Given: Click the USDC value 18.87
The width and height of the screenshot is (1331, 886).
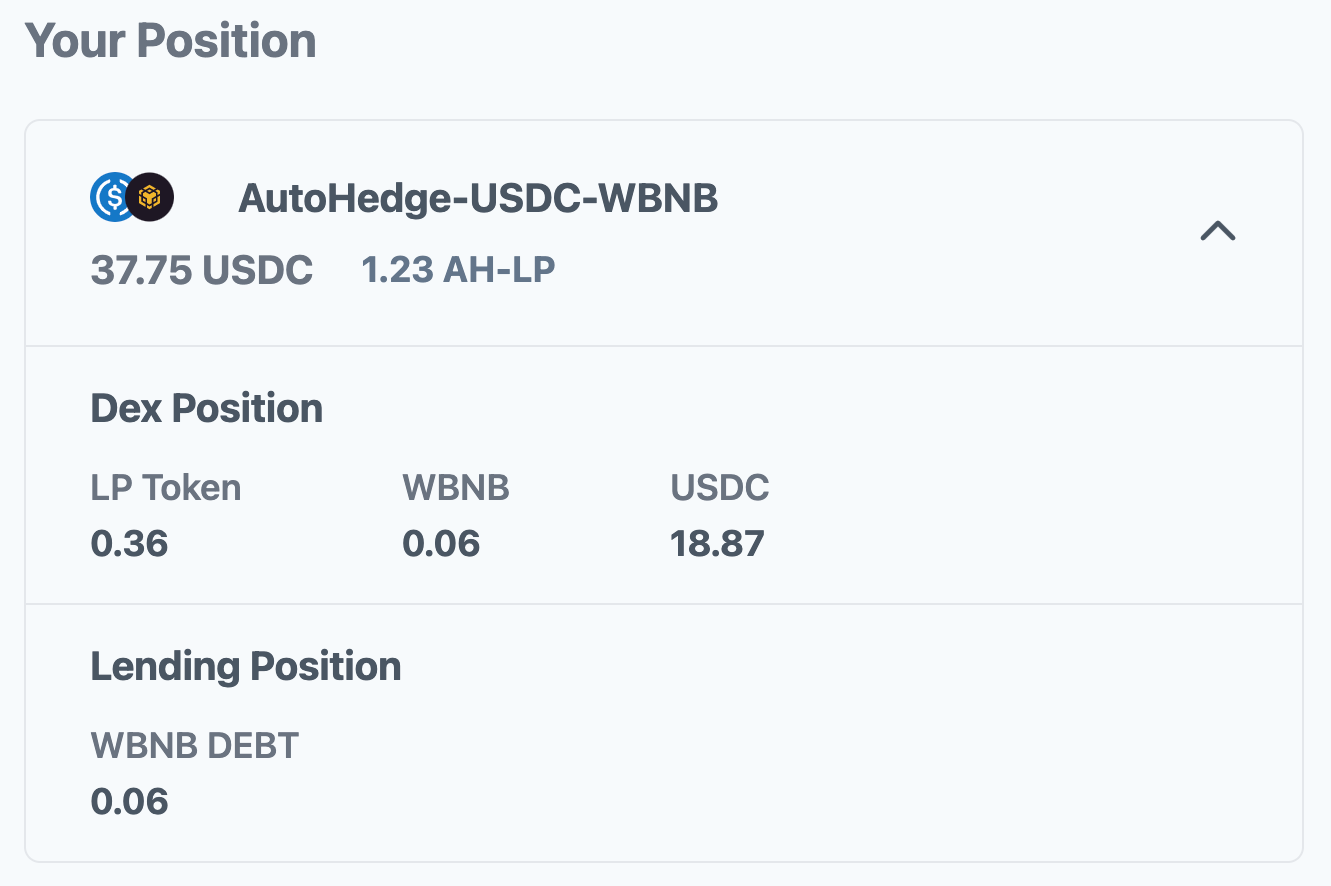Looking at the screenshot, I should [x=717, y=544].
